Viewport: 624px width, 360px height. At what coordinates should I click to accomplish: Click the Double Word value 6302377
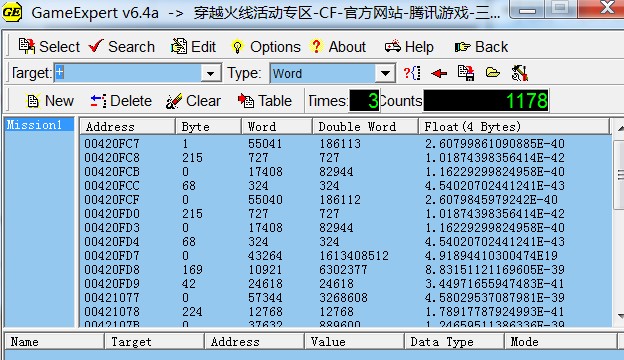343,270
